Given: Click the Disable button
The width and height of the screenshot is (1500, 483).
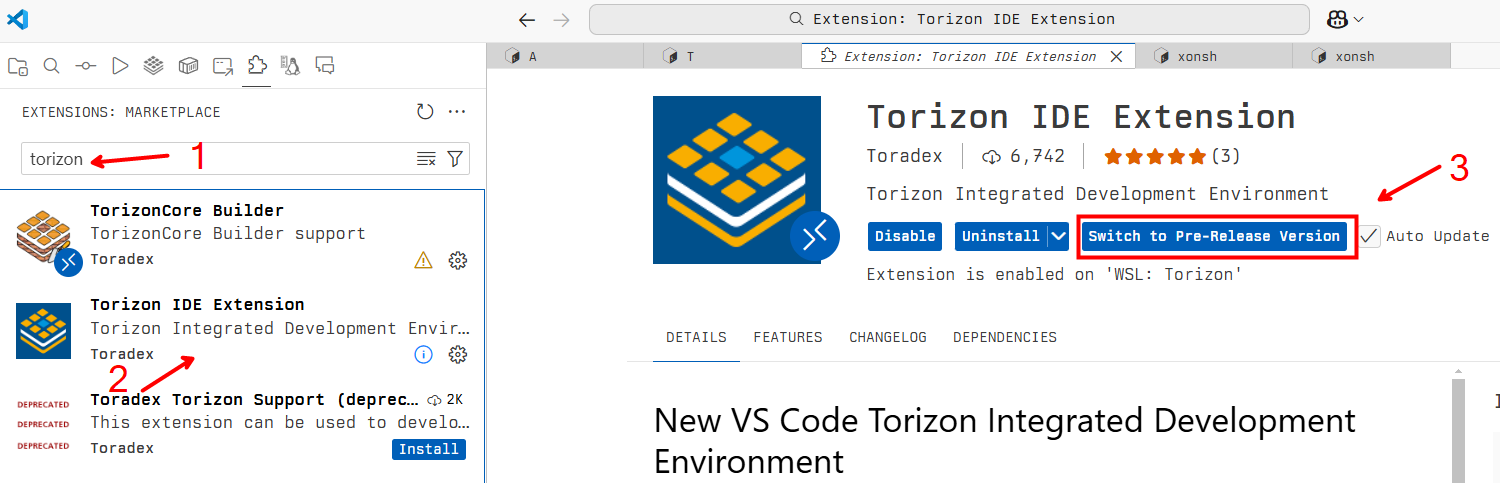Looking at the screenshot, I should (x=905, y=236).
